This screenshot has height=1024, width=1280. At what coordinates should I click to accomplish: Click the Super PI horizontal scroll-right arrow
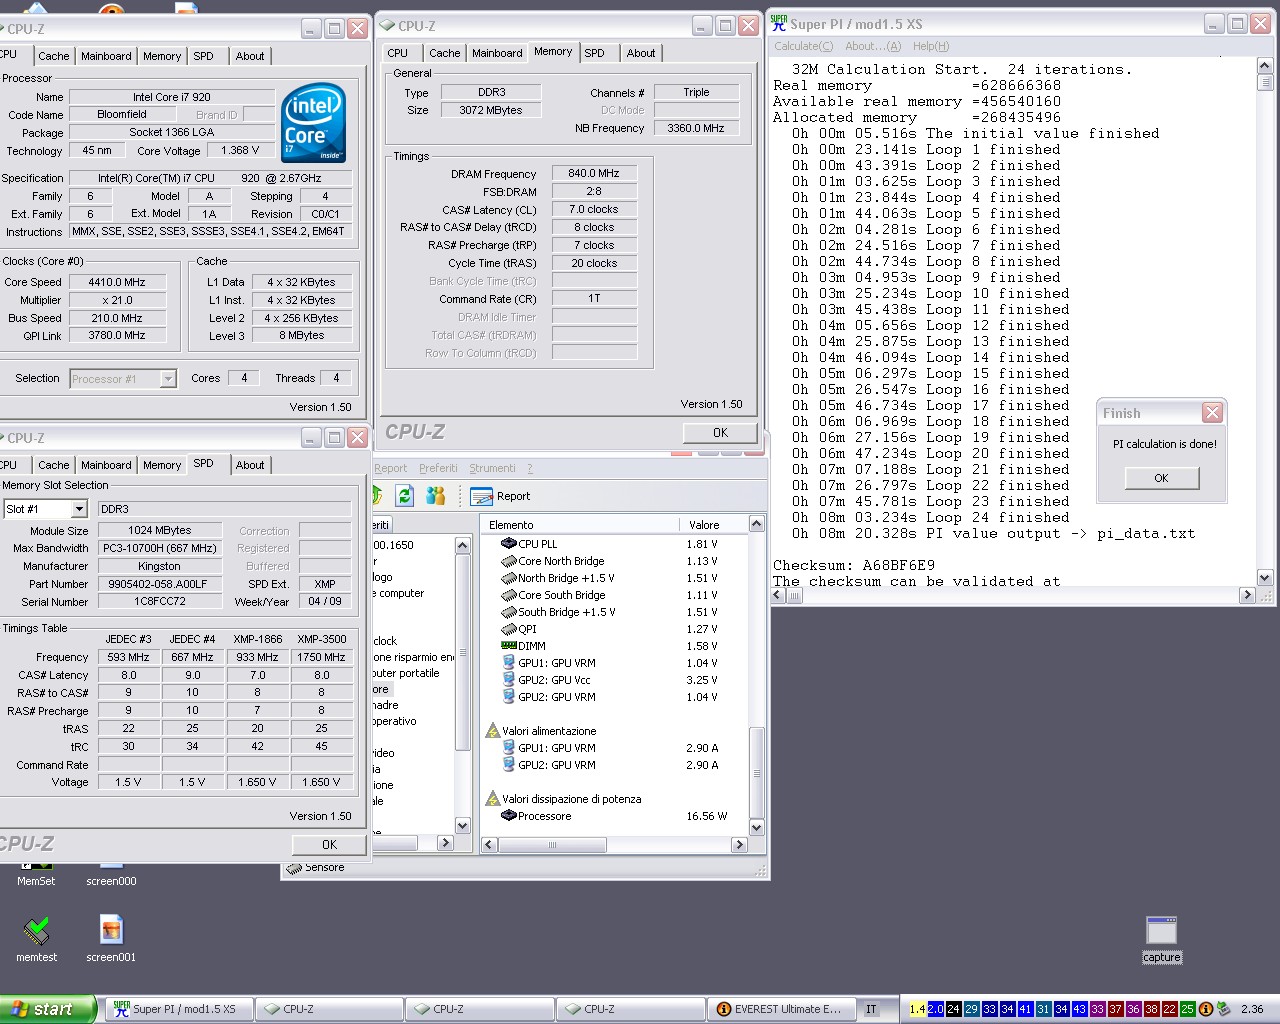coord(1246,595)
